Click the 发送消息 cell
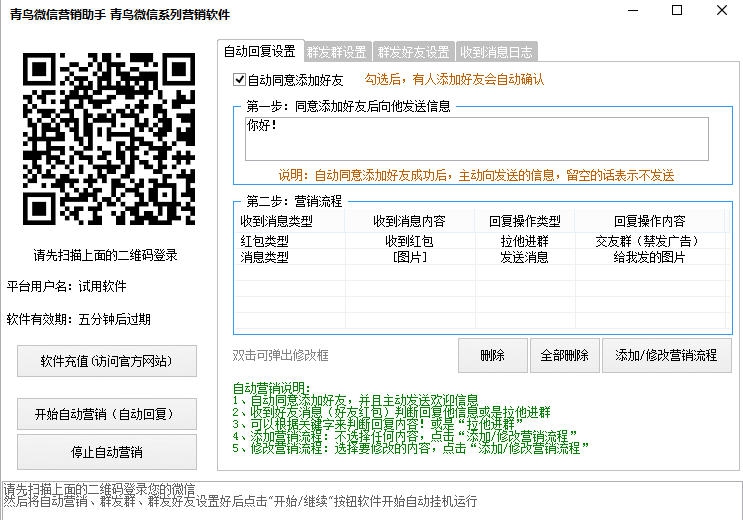The height and width of the screenshot is (520, 743). (x=525, y=257)
